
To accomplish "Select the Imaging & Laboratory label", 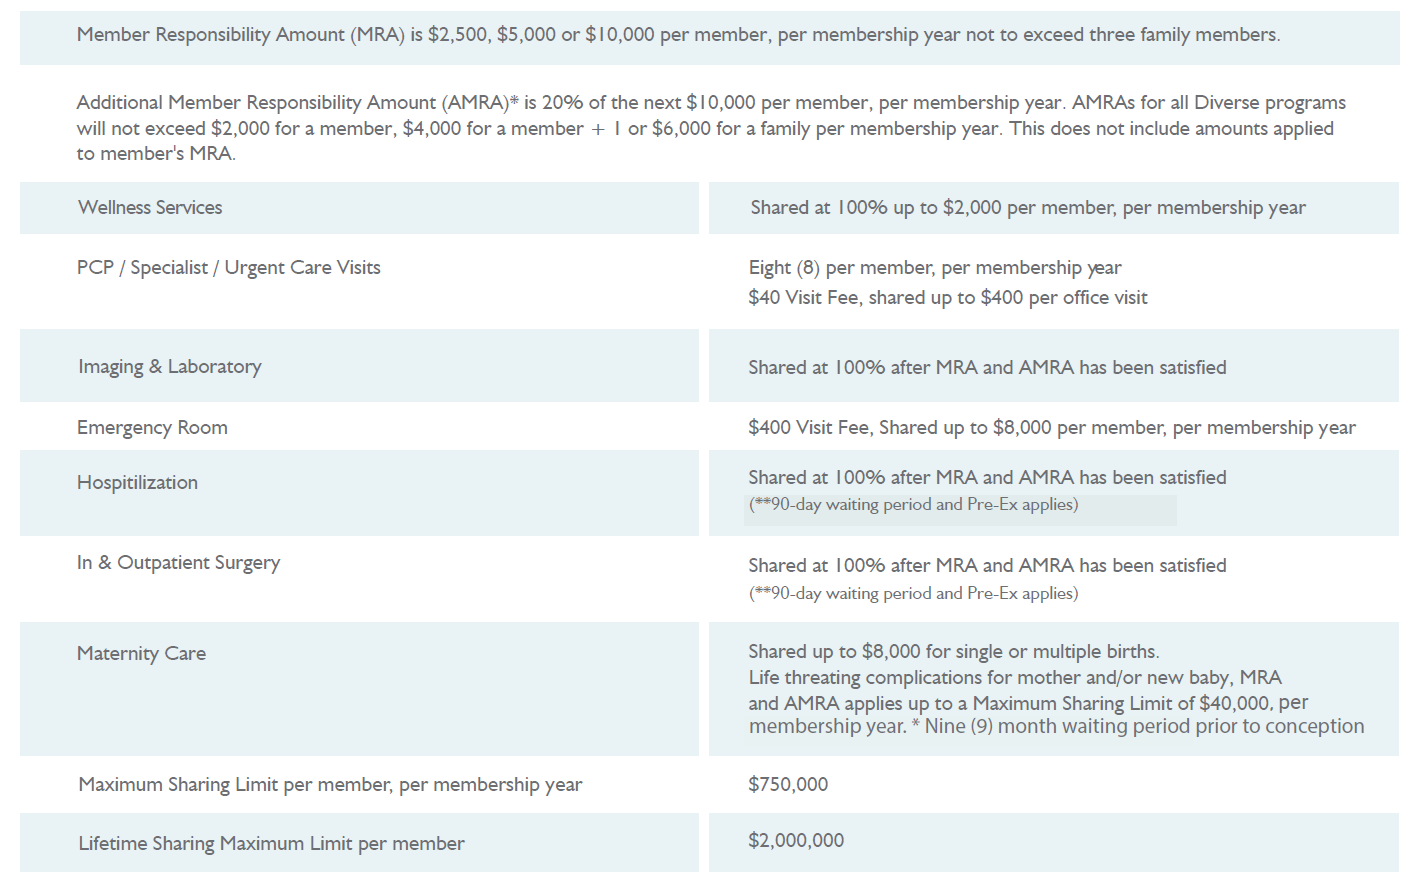I will coord(169,367).
